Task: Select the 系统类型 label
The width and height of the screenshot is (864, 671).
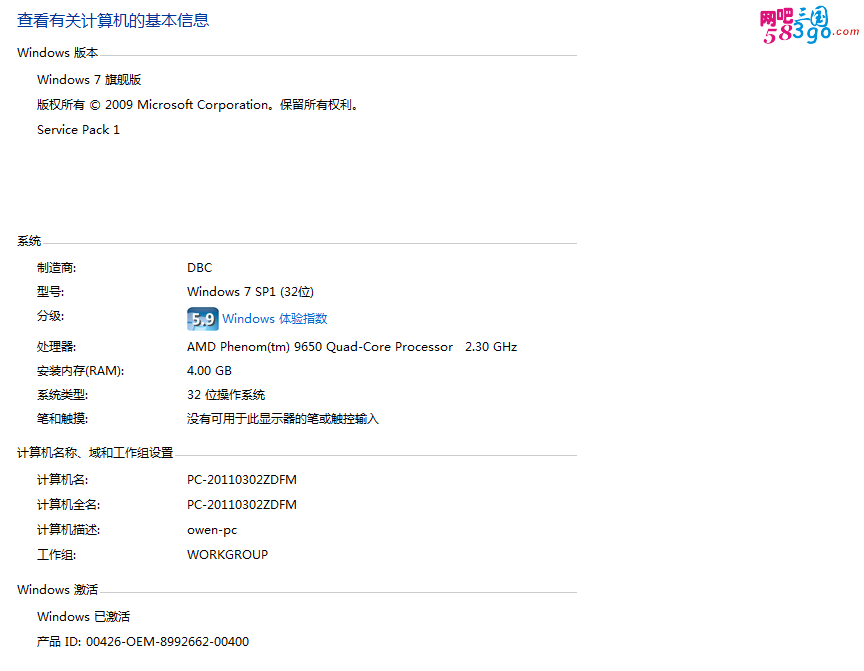Action: [62, 395]
